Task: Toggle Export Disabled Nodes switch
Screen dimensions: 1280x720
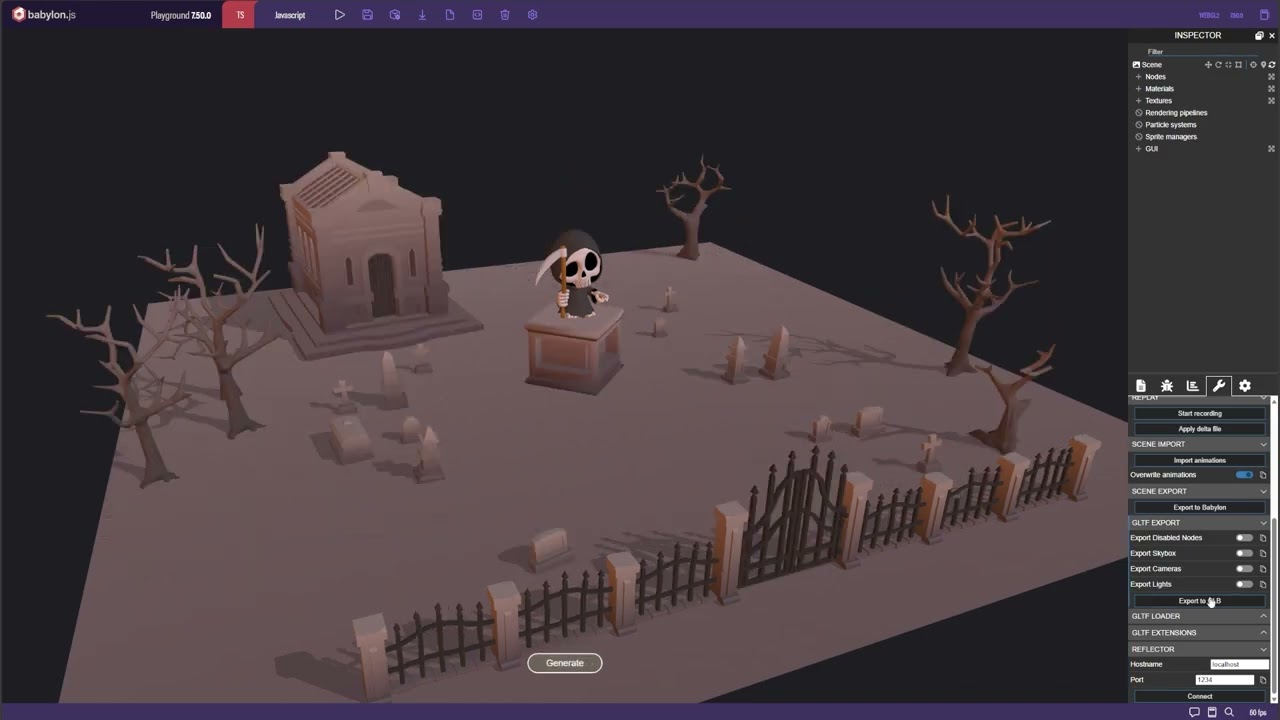Action: click(1244, 538)
